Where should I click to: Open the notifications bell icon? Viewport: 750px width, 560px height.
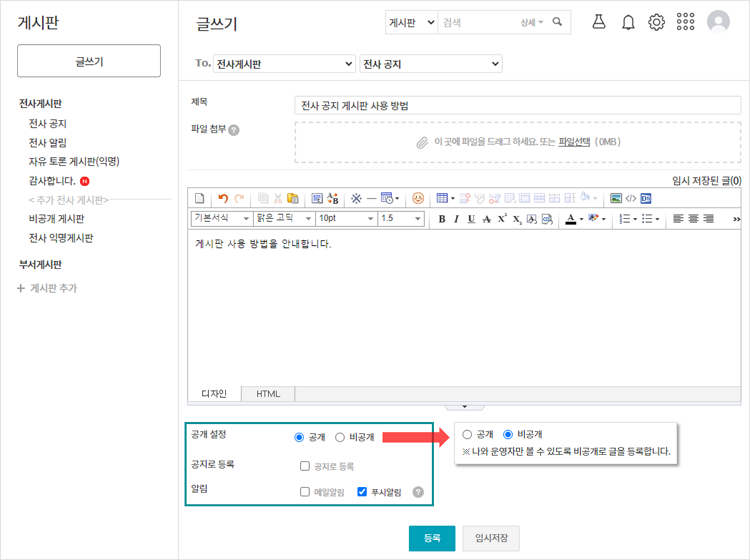click(x=628, y=22)
